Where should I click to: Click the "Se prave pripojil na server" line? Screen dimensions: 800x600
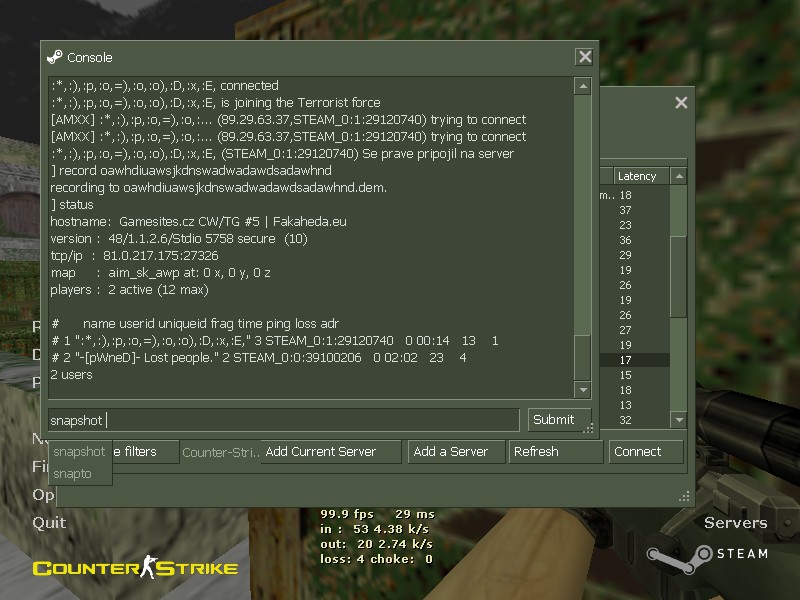282,154
